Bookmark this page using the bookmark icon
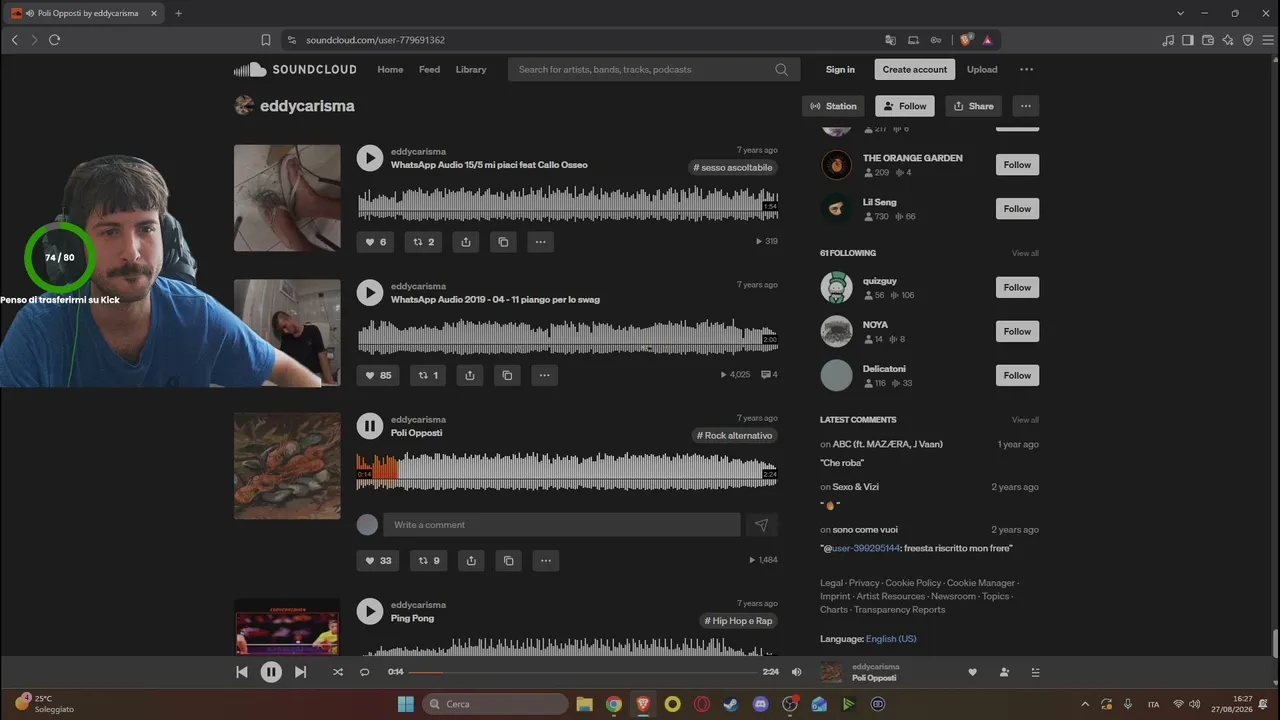 tap(266, 40)
